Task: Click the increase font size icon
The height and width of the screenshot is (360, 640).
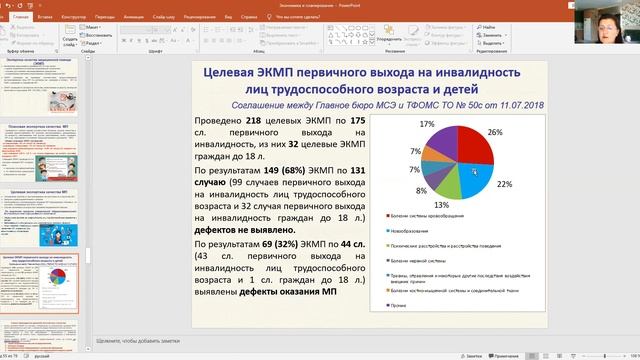Action: [x=175, y=30]
